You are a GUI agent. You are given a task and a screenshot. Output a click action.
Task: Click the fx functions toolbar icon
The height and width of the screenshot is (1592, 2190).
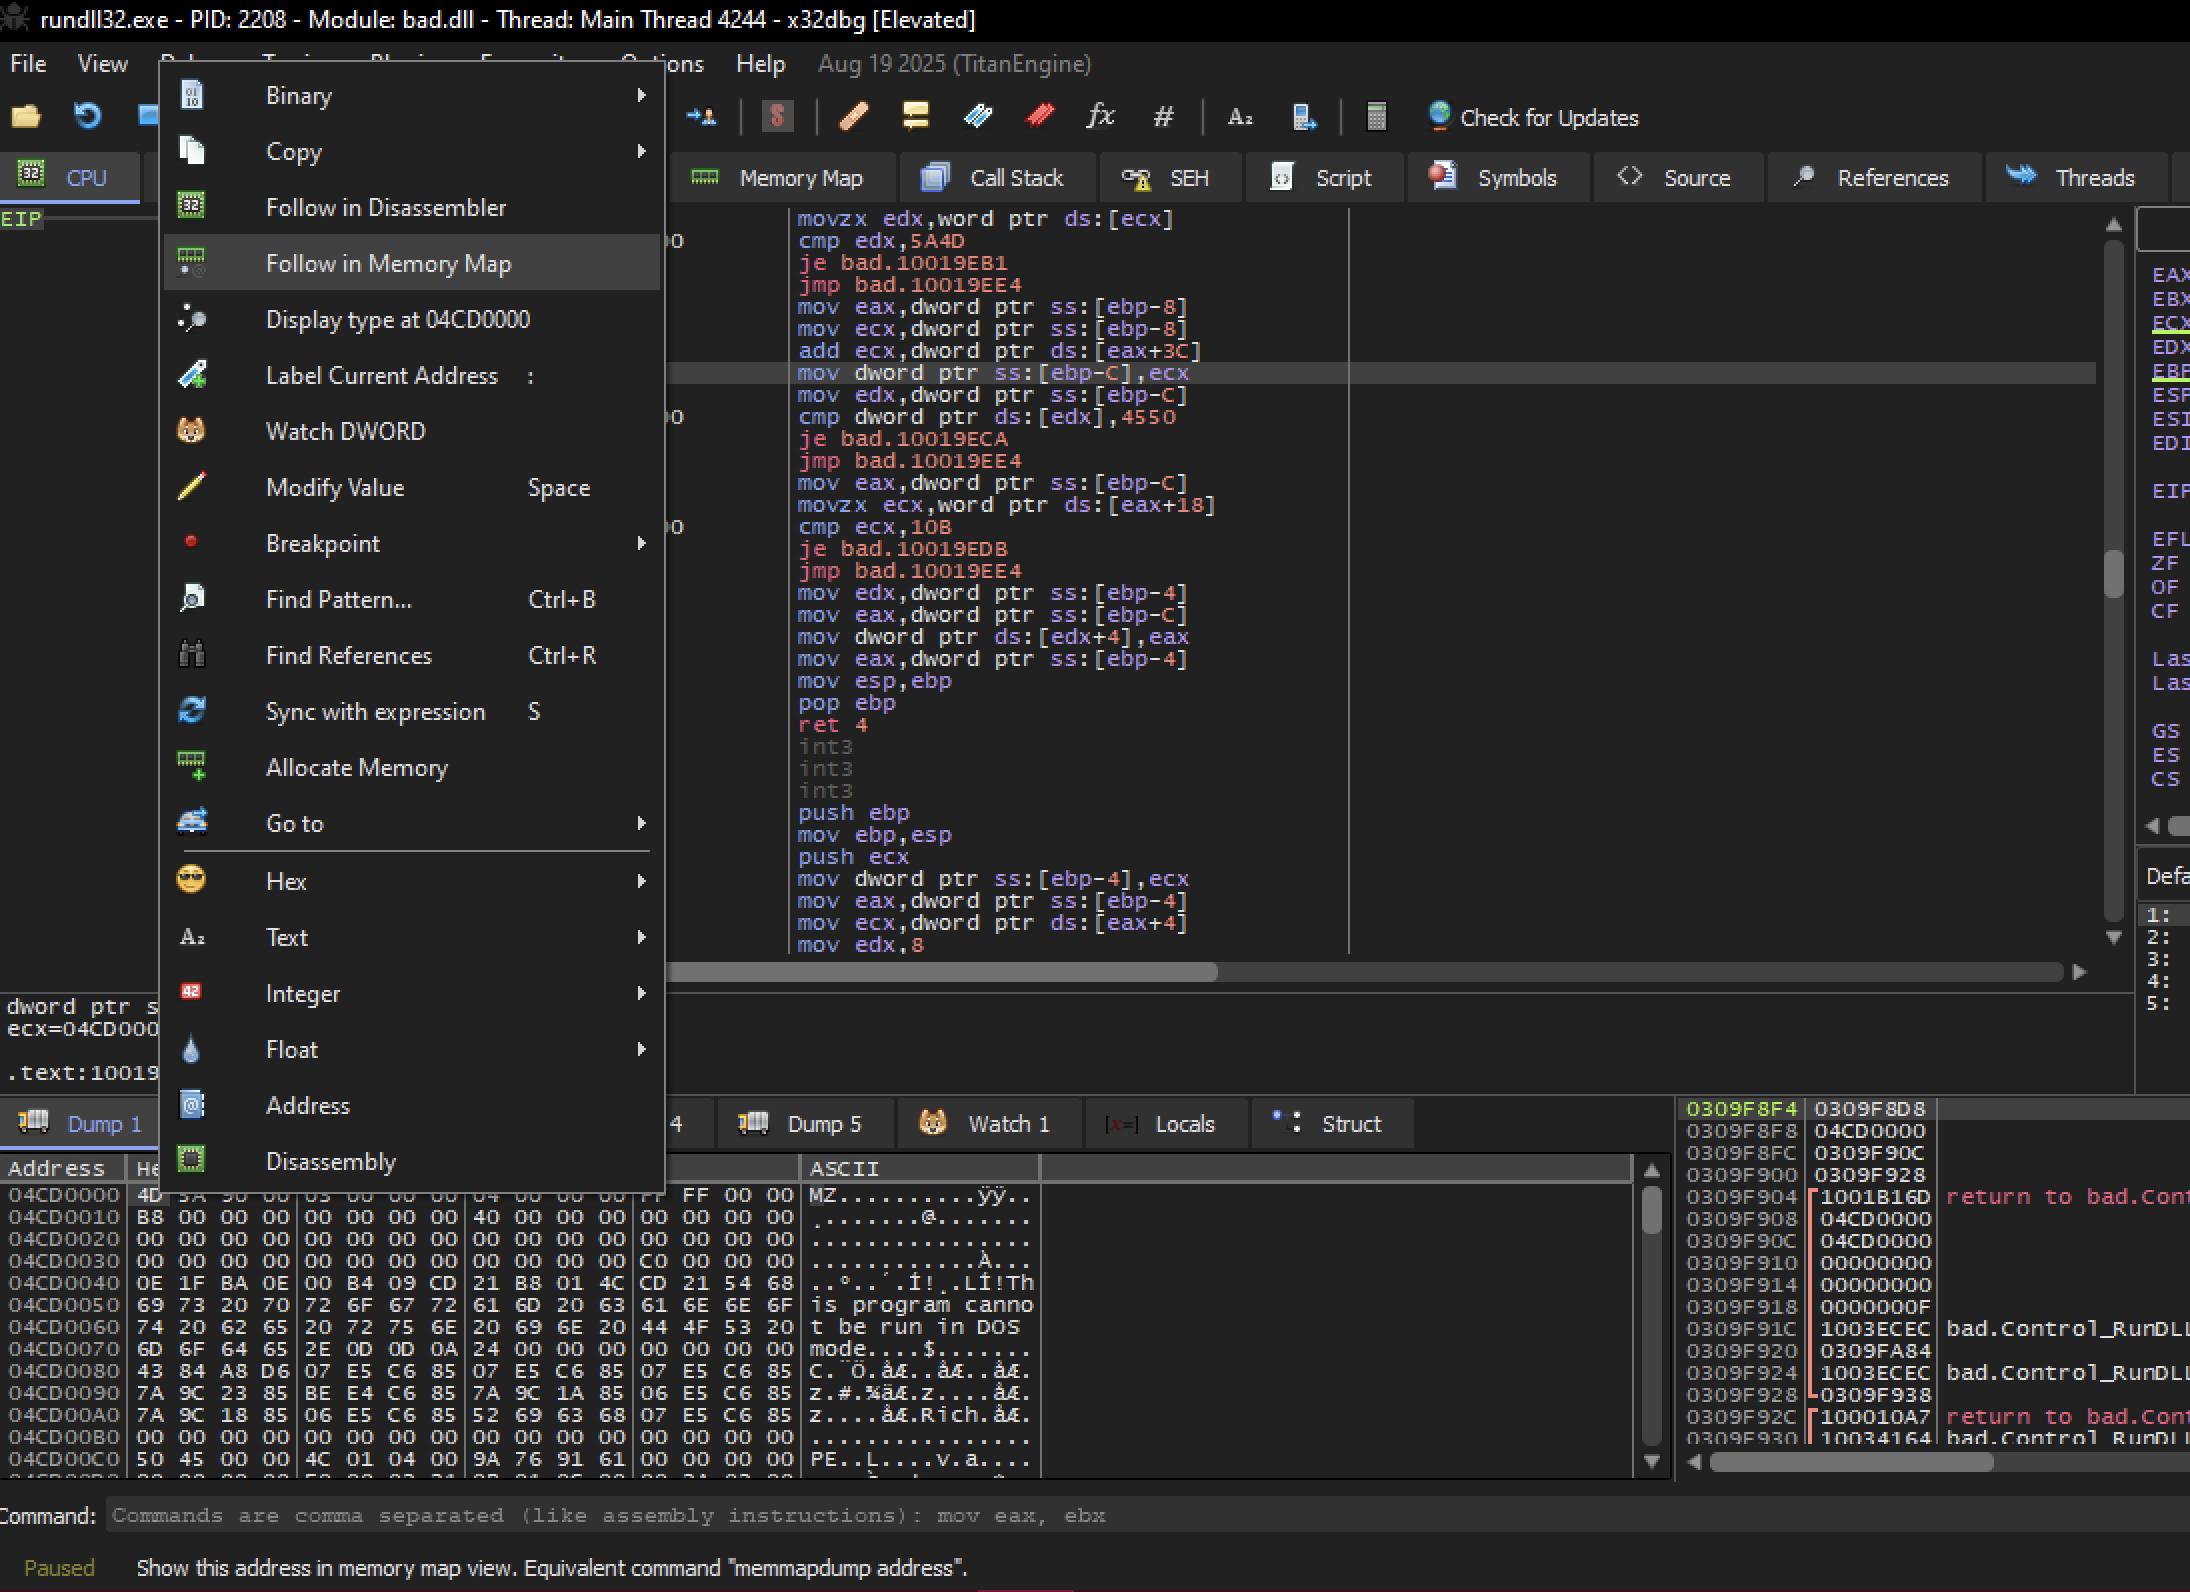coord(1100,117)
